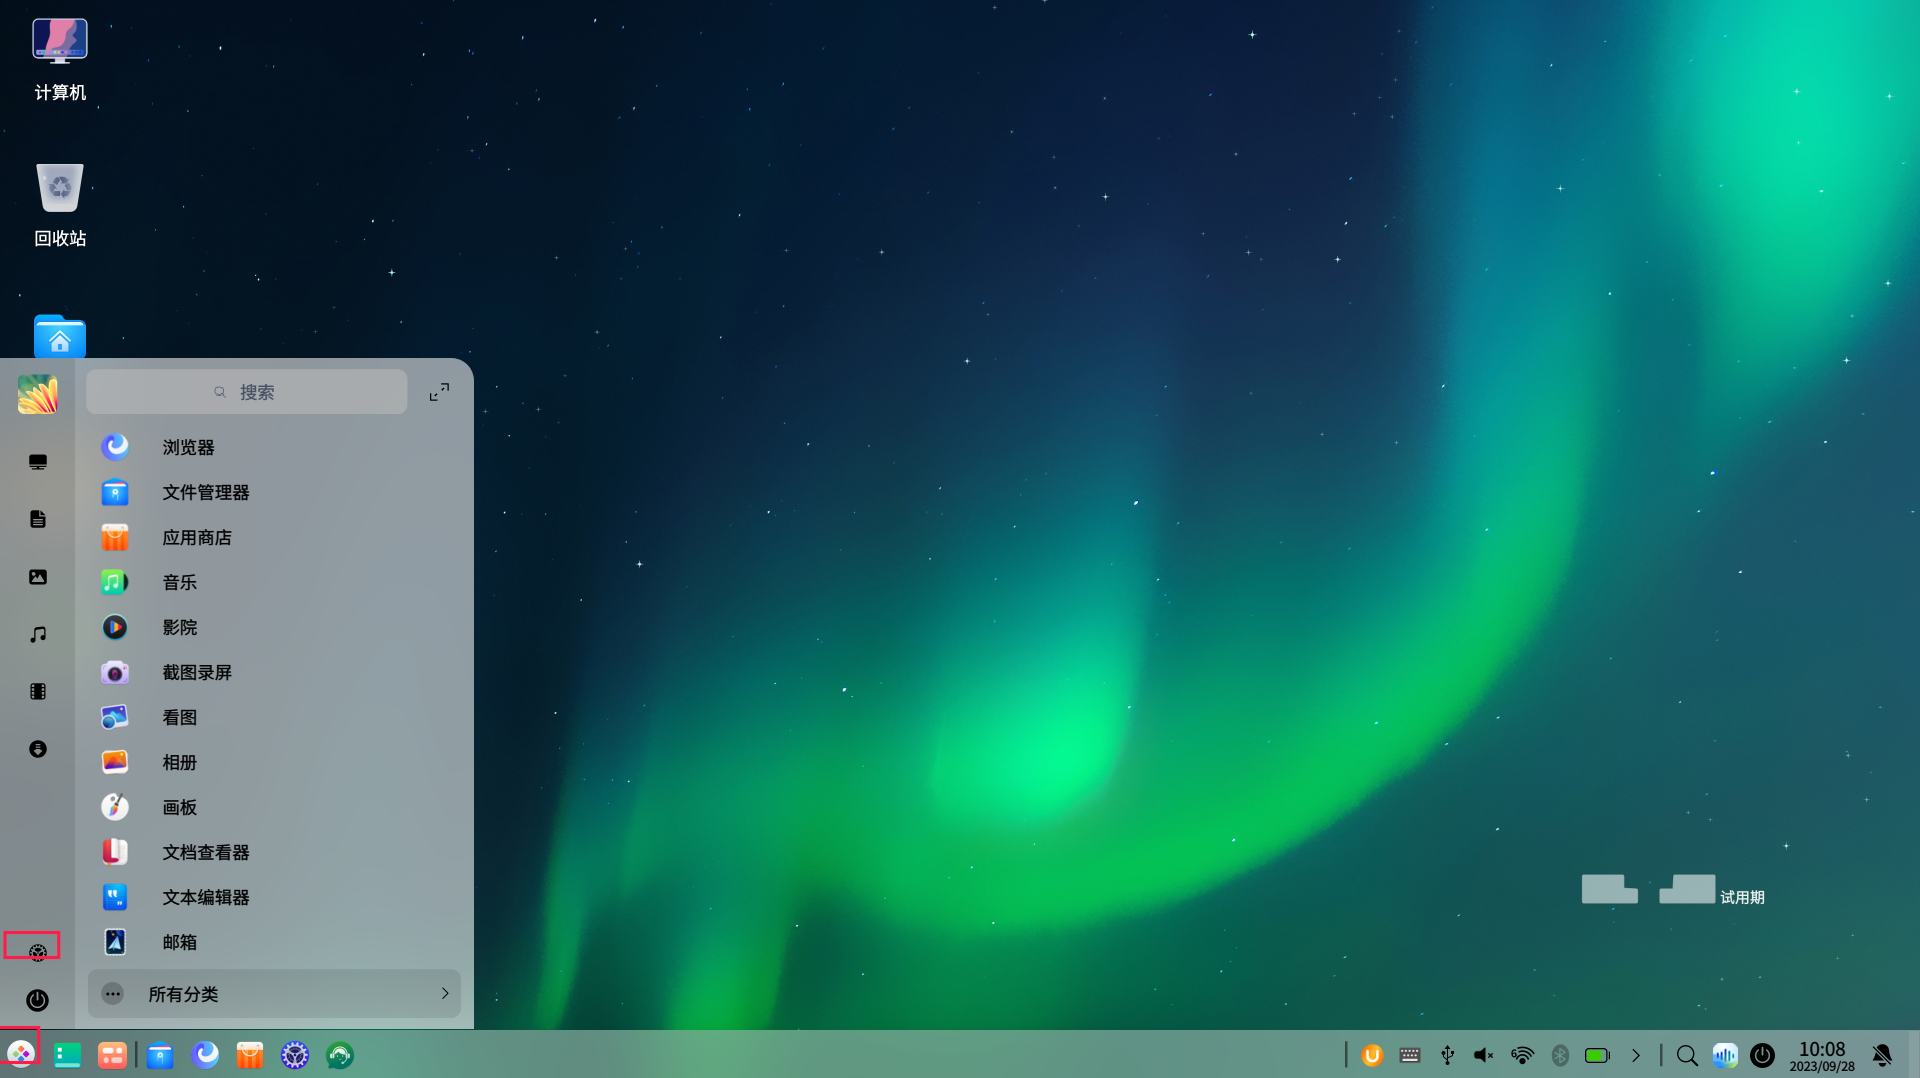Open Videos folder from launcher sidebar
This screenshot has width=1920, height=1078.
coord(38,692)
